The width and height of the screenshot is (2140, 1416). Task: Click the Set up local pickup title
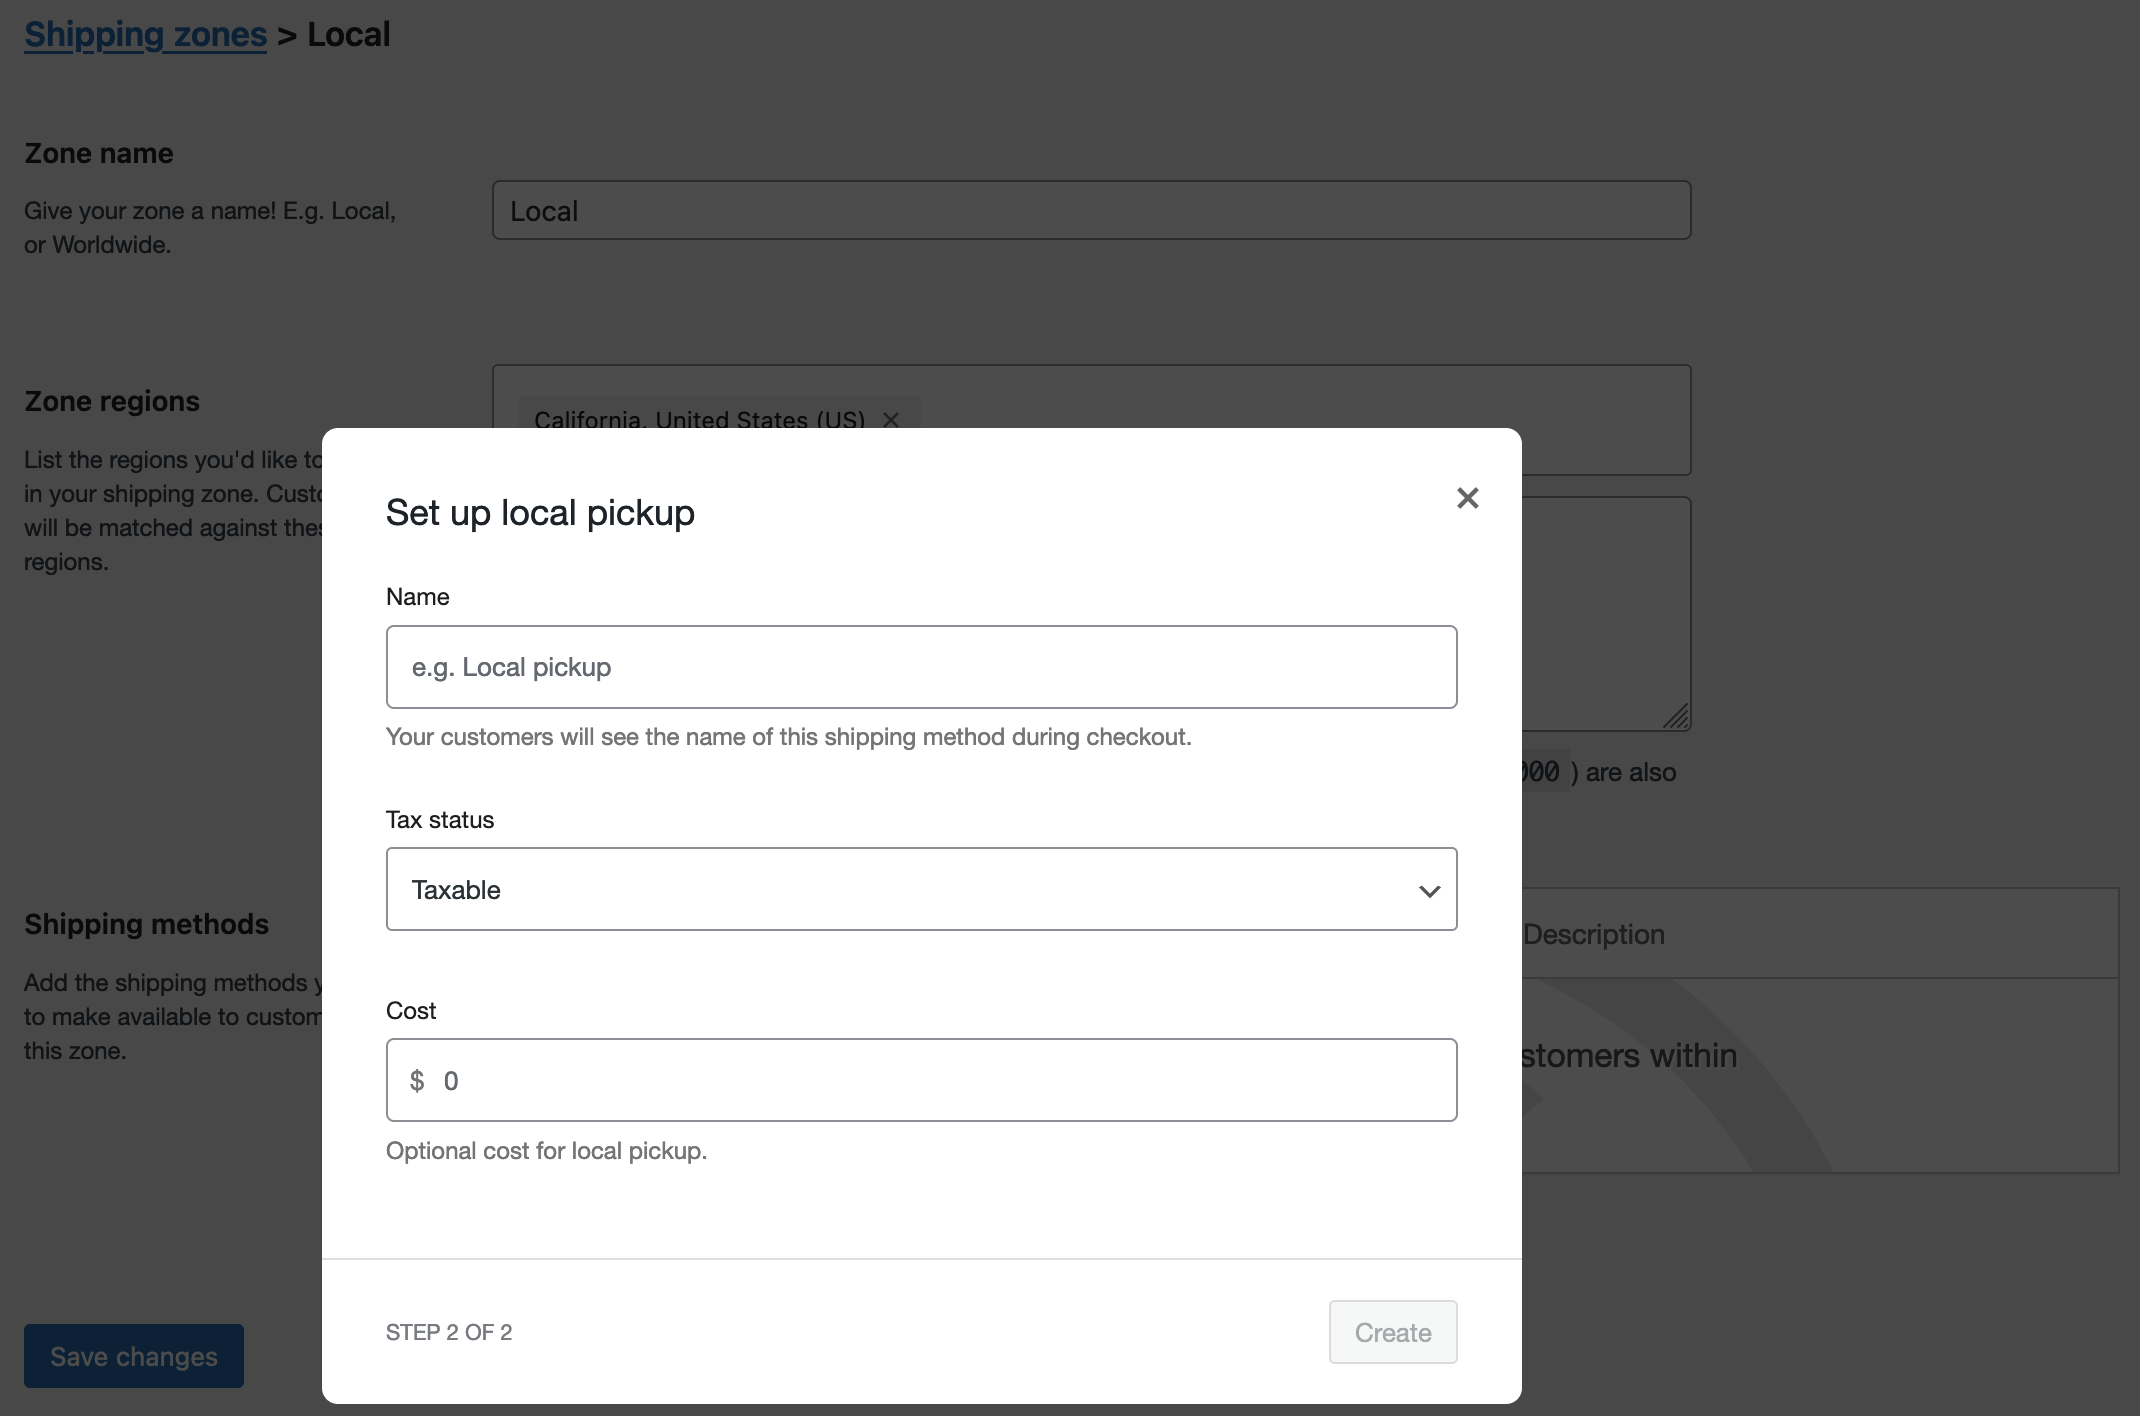[540, 512]
